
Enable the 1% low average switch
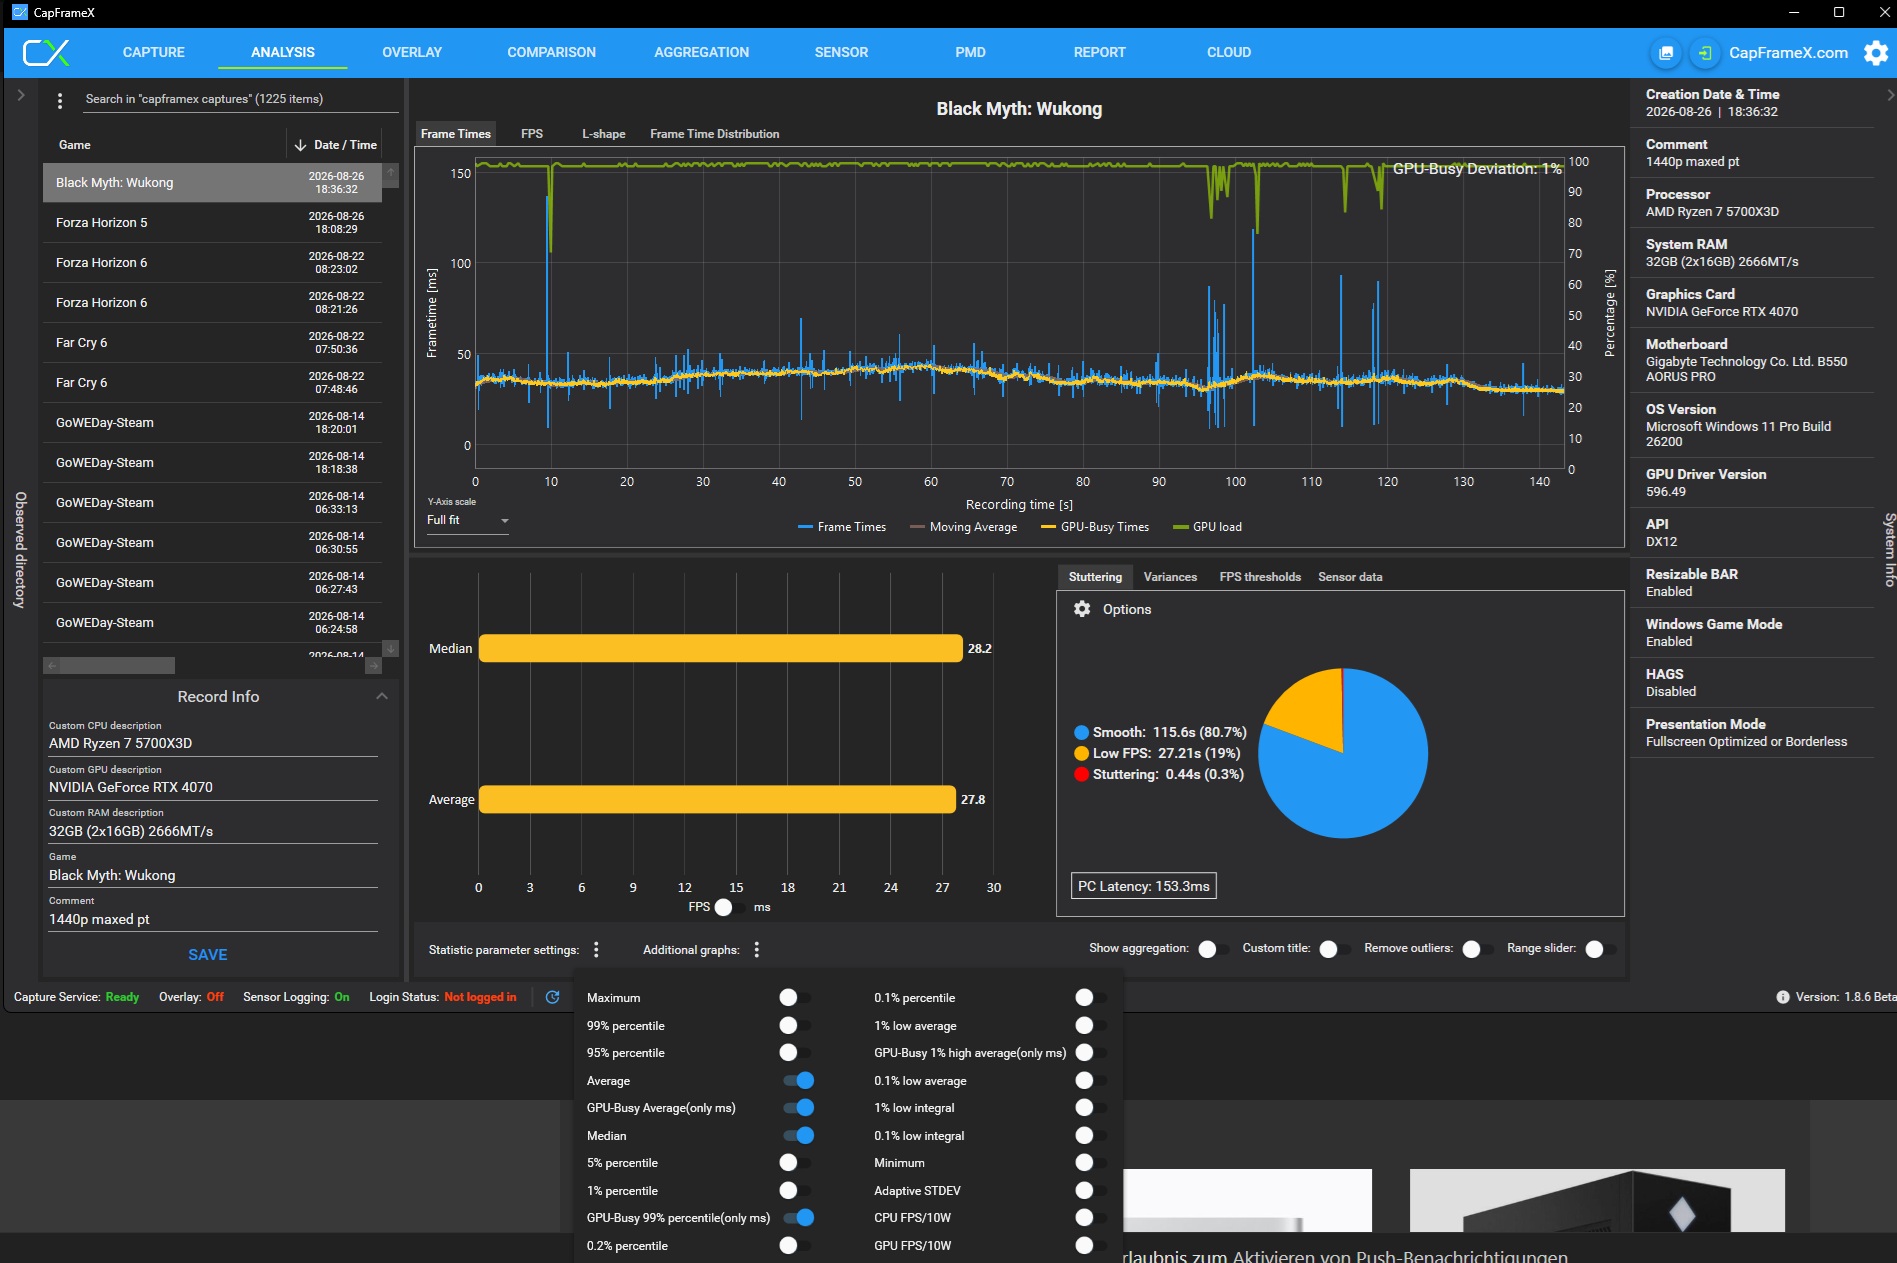pos(1090,1025)
